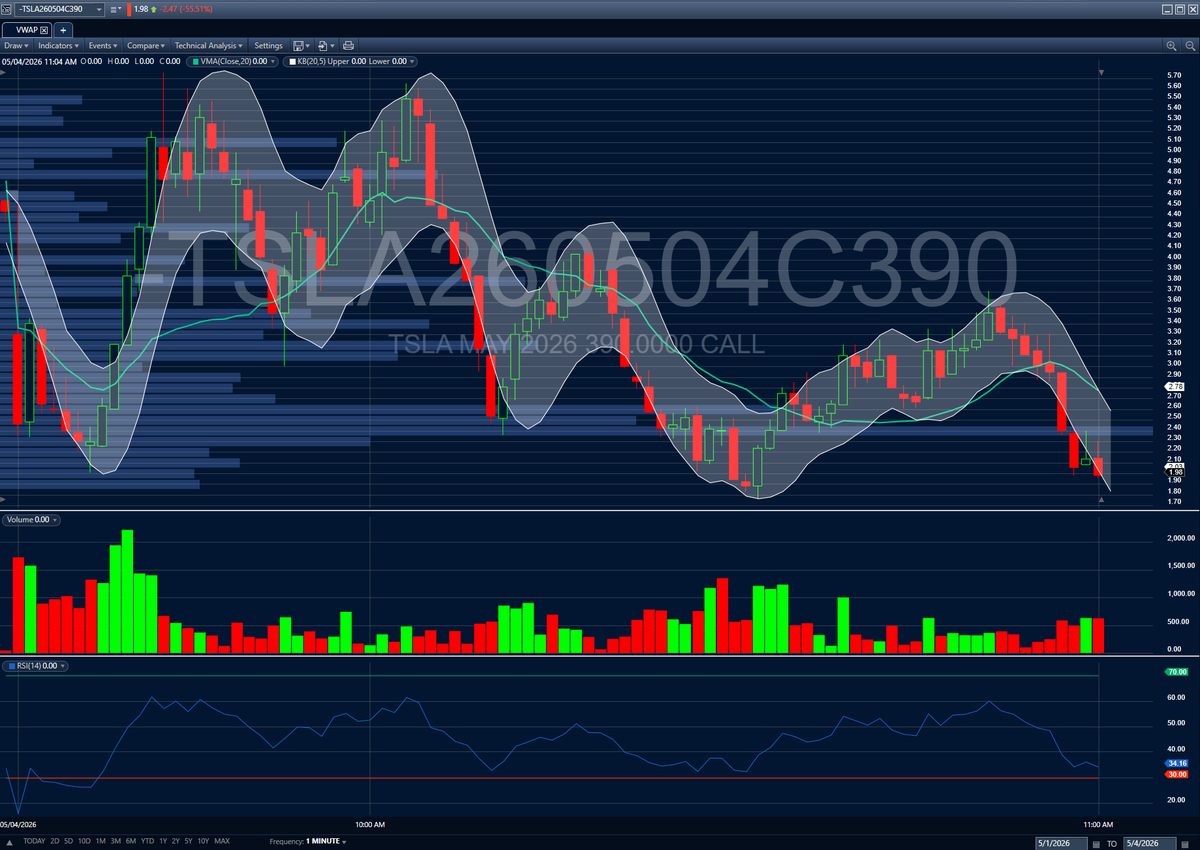Screen dimensions: 1200x850
Task: Select the 10D time range
Action: coord(84,841)
